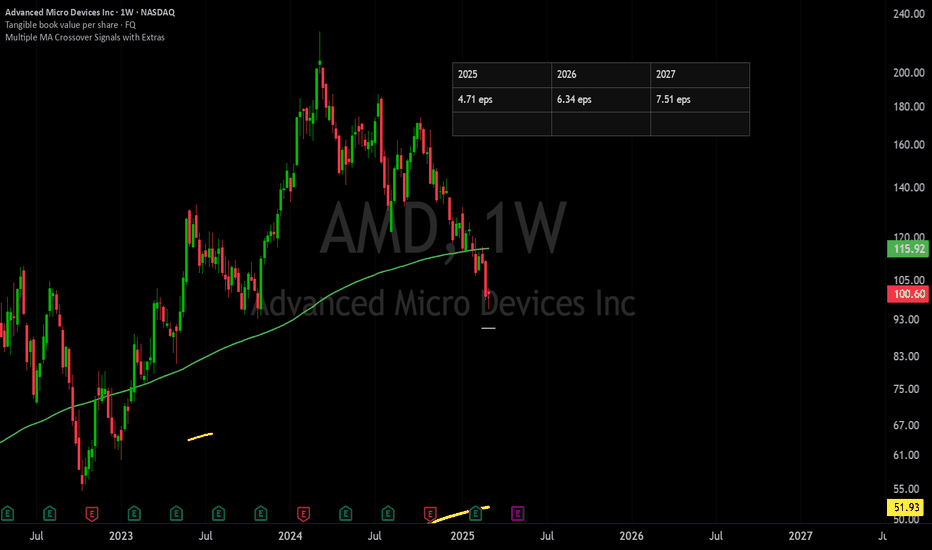Click the 2025 header cell in the table
Image resolution: width=932 pixels, height=550 pixels.
502,74
